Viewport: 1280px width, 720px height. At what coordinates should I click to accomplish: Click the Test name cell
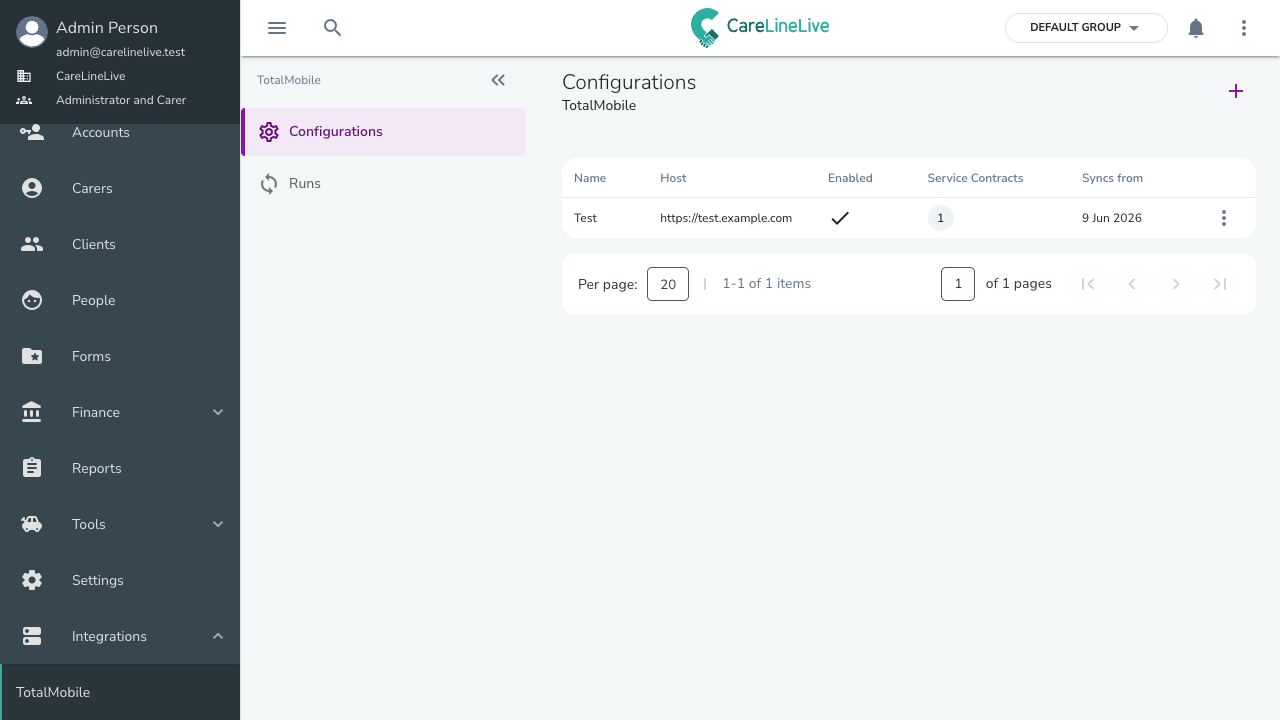585,218
